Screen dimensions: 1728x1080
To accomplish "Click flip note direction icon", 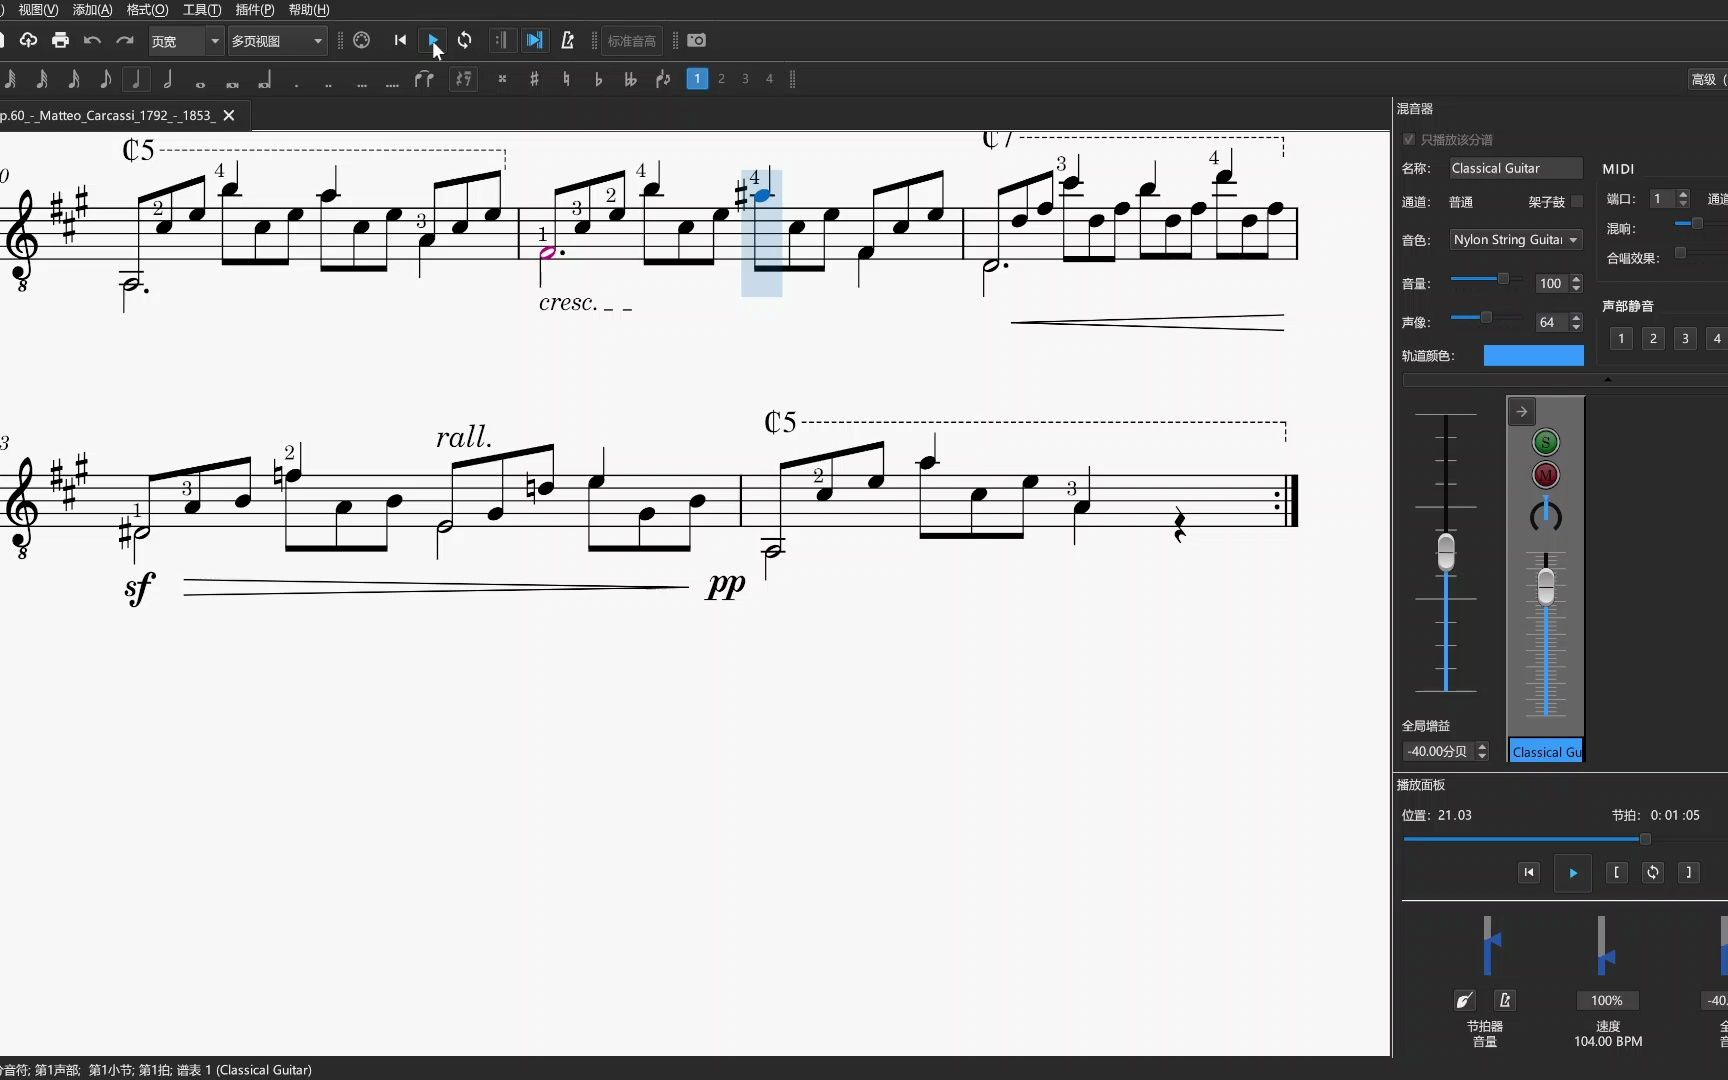I will [662, 79].
